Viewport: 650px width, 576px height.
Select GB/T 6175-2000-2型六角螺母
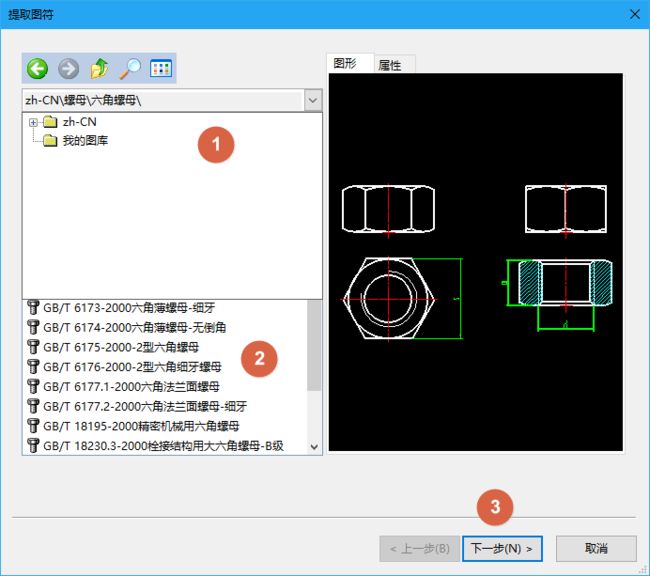point(121,347)
